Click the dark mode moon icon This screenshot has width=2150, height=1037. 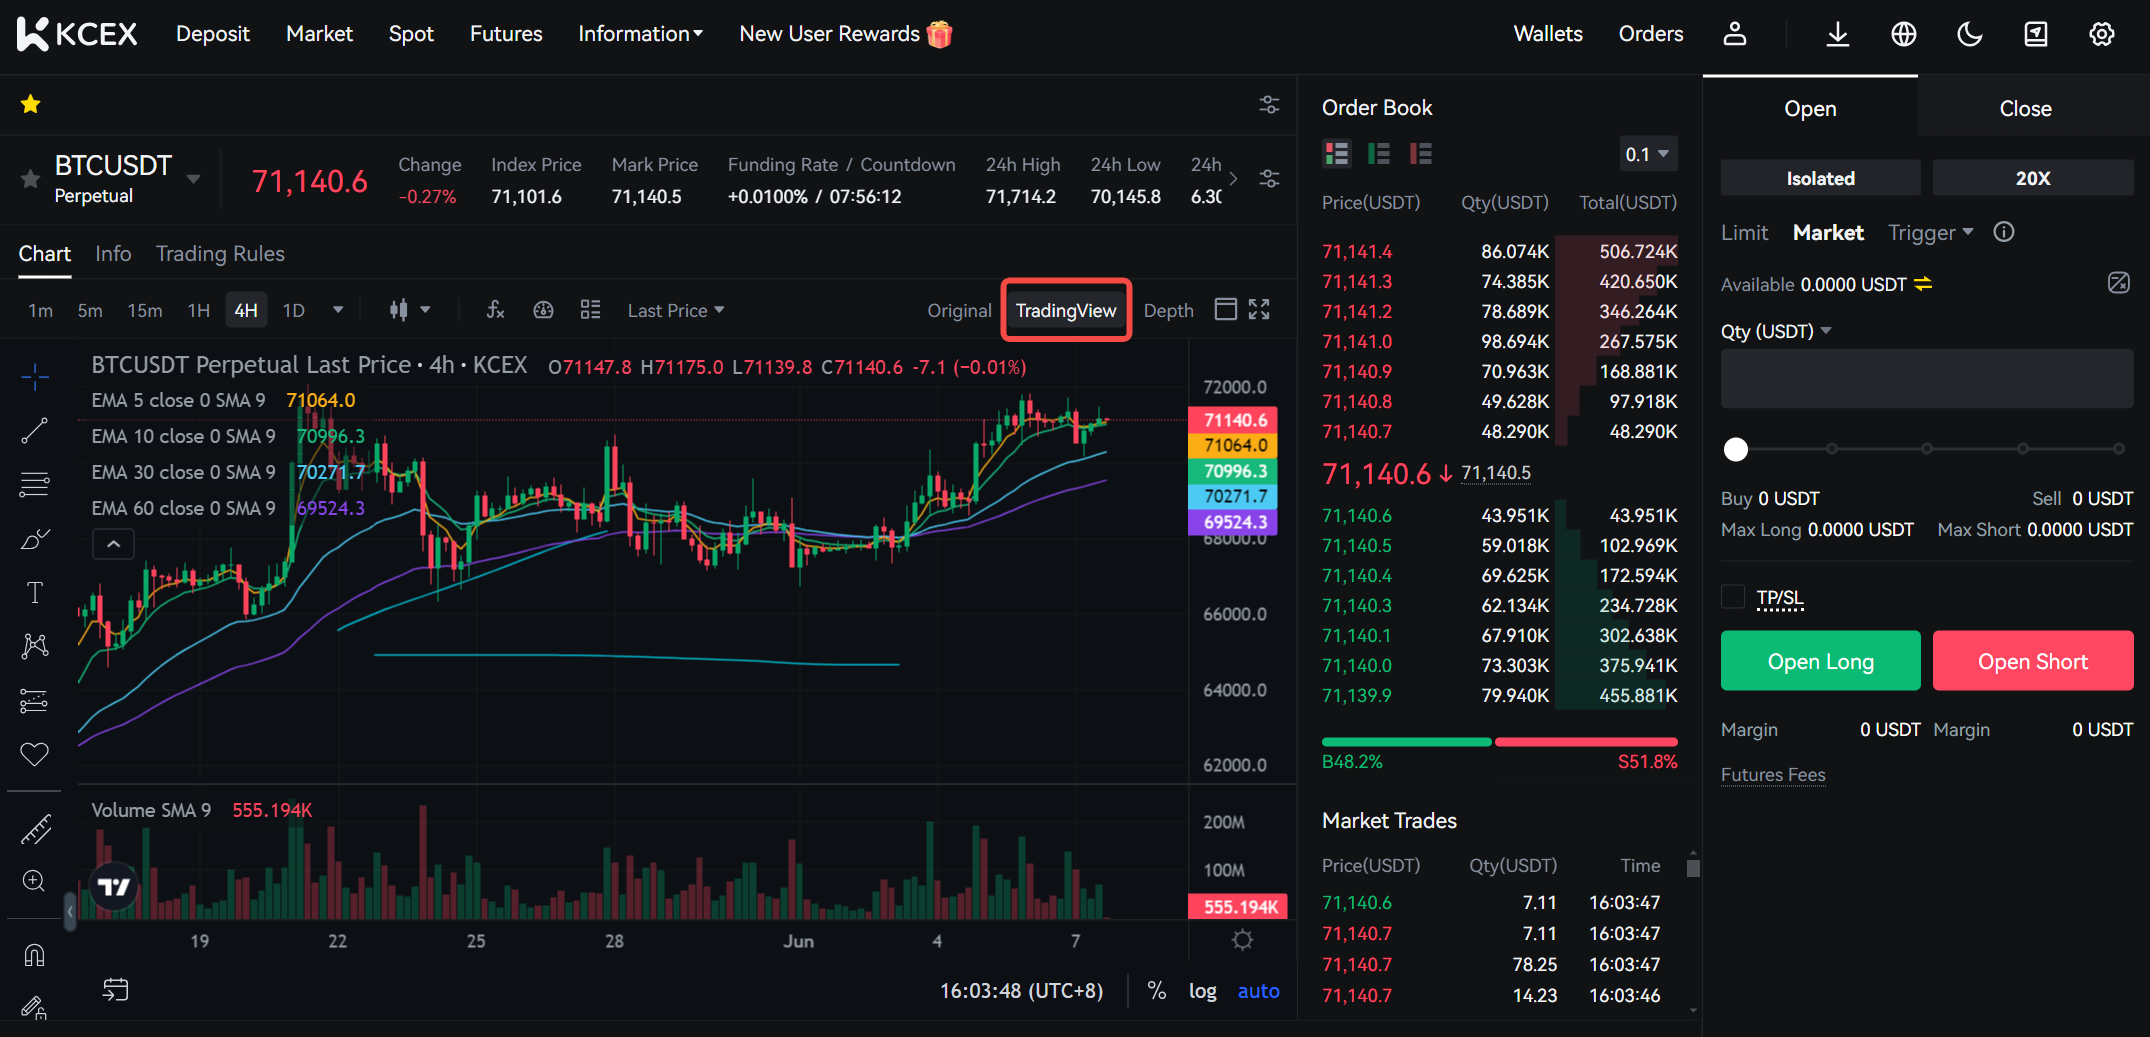coord(1969,35)
